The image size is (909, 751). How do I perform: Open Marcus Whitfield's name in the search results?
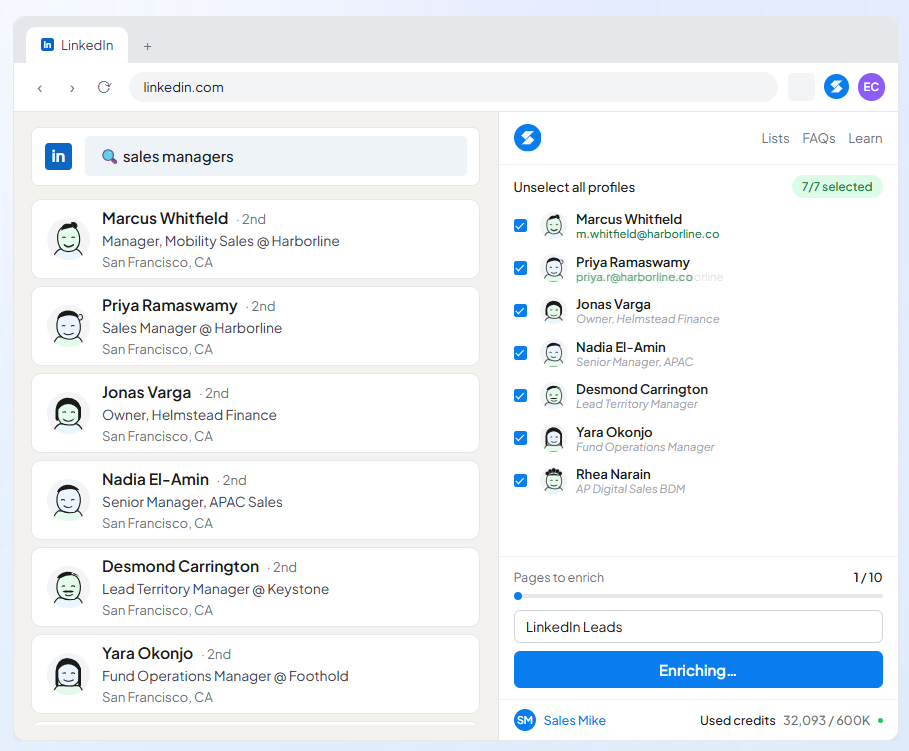[x=165, y=219]
